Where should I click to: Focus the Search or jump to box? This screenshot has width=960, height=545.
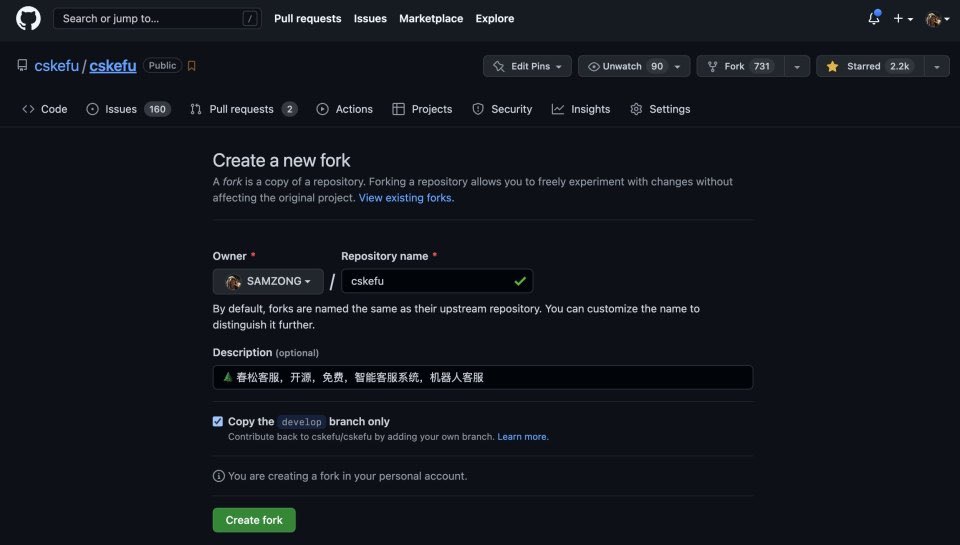coord(150,18)
